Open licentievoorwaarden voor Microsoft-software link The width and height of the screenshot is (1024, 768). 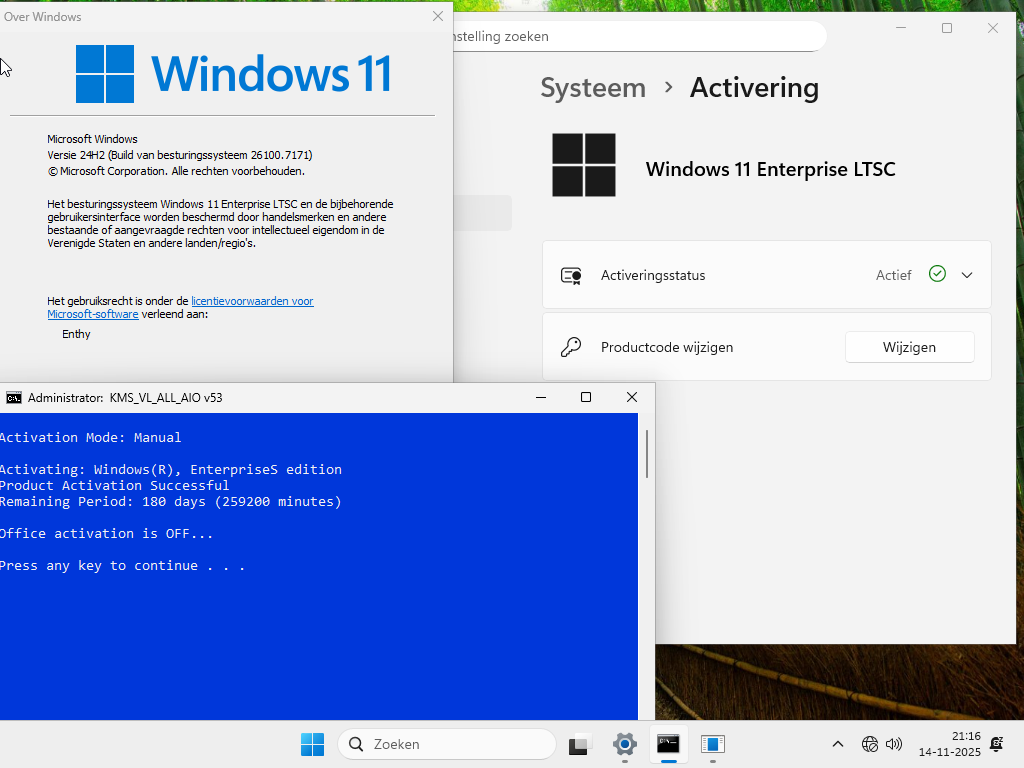coord(180,308)
